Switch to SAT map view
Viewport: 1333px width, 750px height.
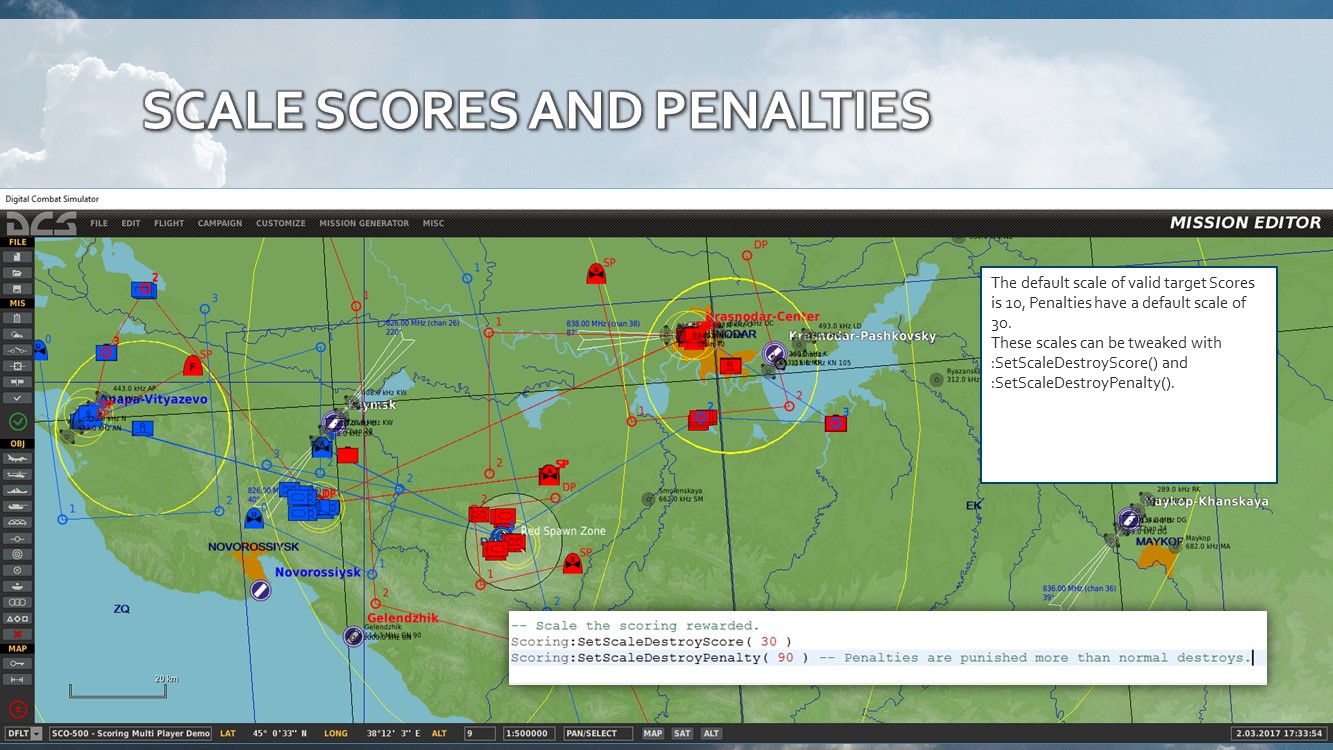pos(682,733)
